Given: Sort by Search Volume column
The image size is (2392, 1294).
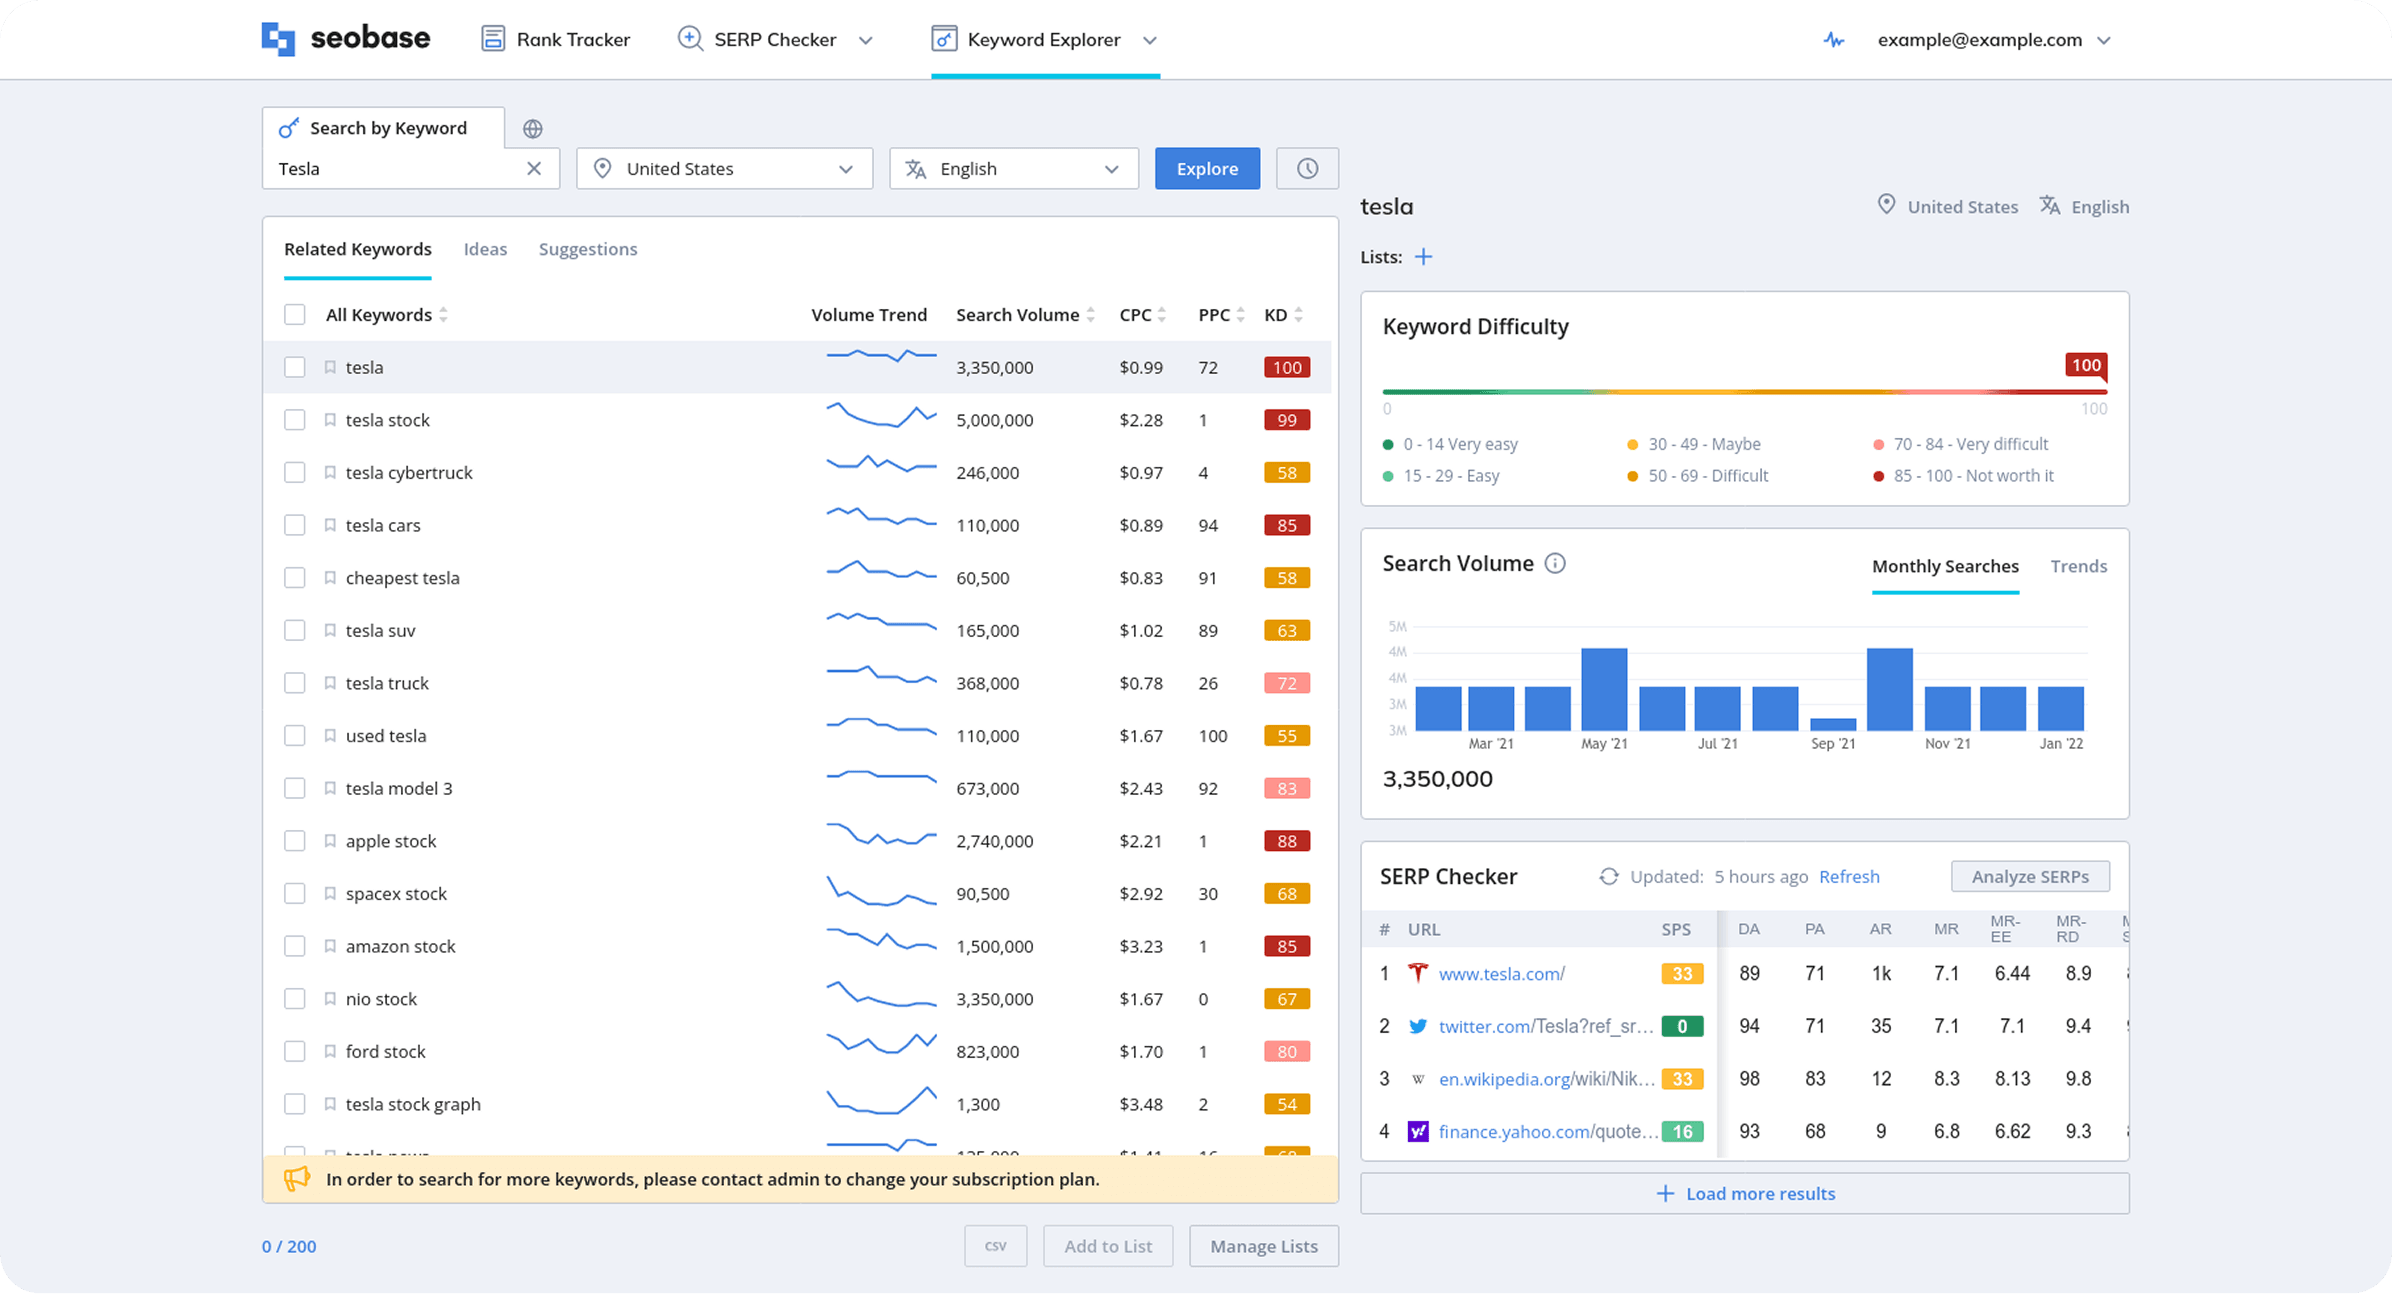Looking at the screenshot, I should coord(1026,315).
